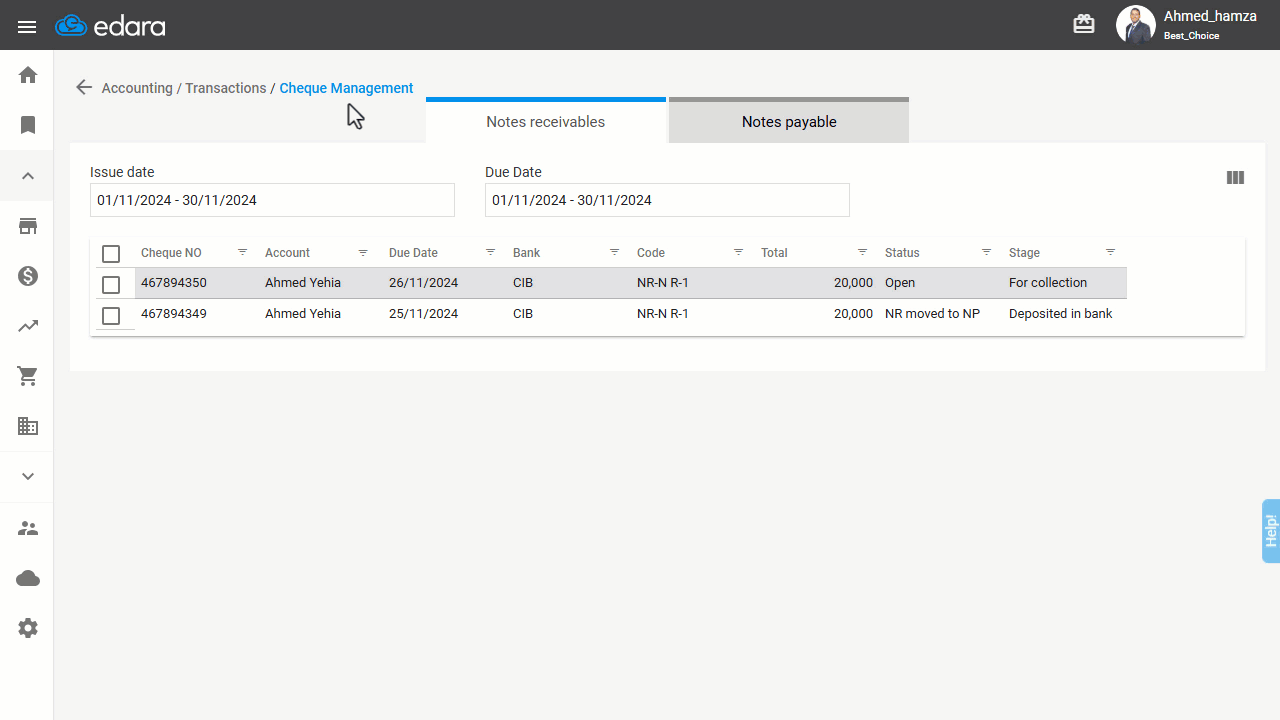Image resolution: width=1280 pixels, height=720 pixels.
Task: Open cloud sidebar icon
Action: coord(28,578)
